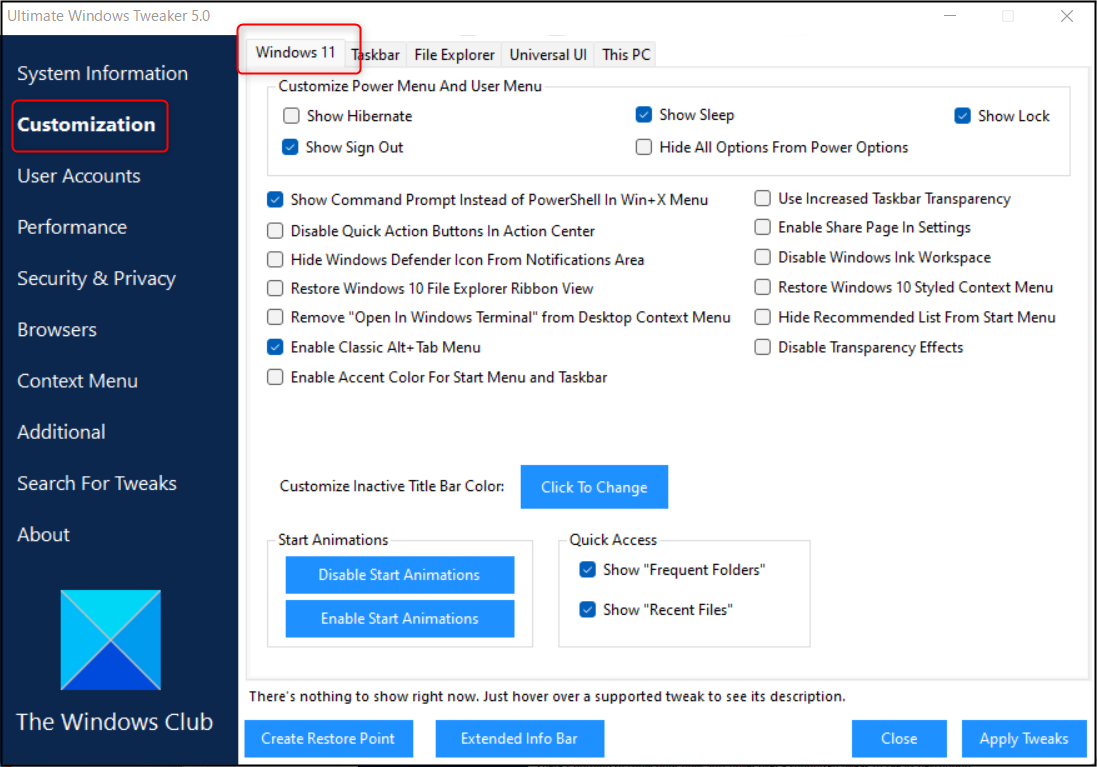Screen dimensions: 1097x767
Task: Apply Tweaks
Action: 1024,738
